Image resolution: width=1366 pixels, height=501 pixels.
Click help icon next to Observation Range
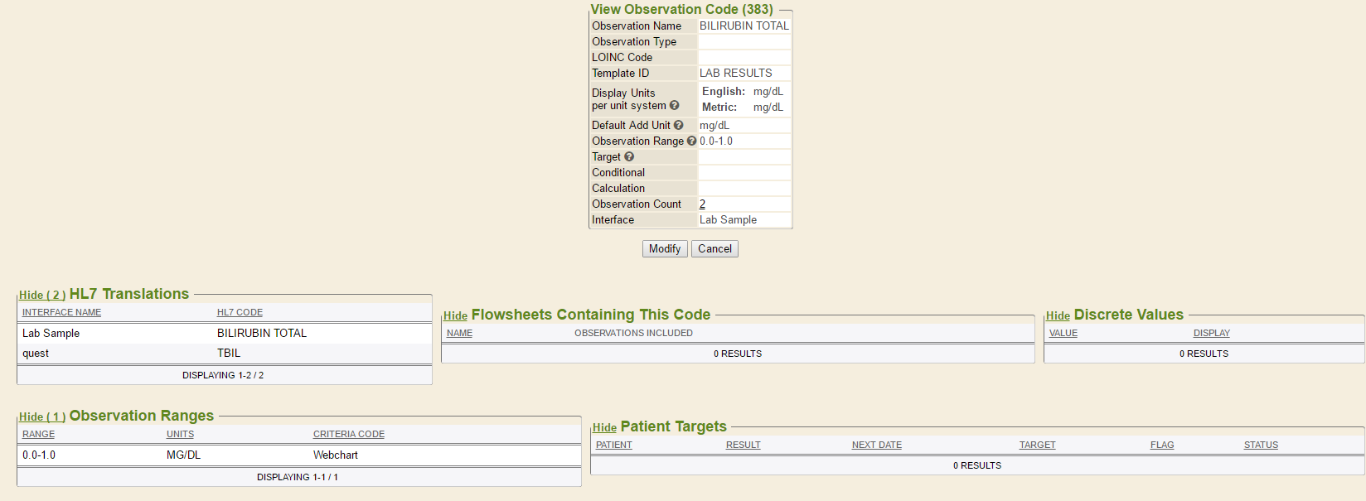(691, 141)
